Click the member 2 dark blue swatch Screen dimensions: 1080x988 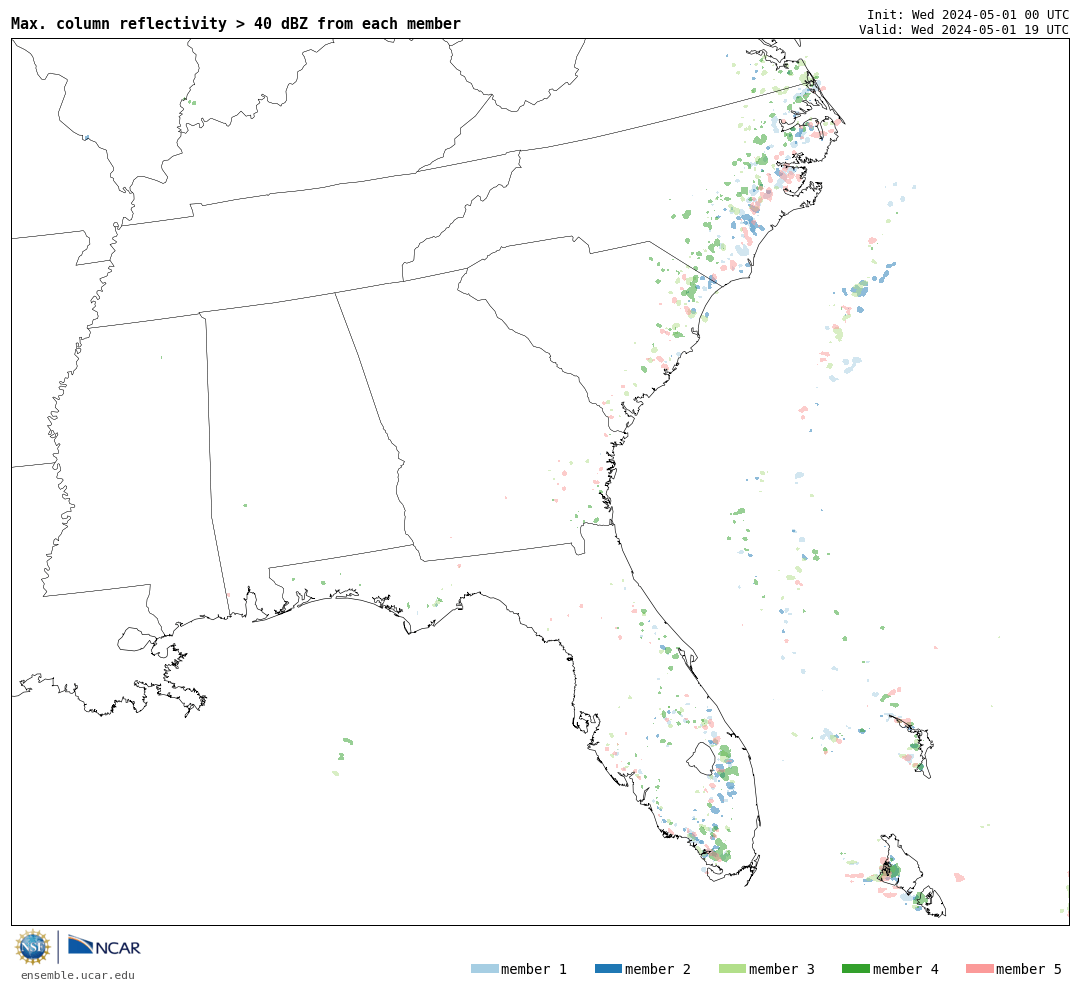(x=608, y=968)
